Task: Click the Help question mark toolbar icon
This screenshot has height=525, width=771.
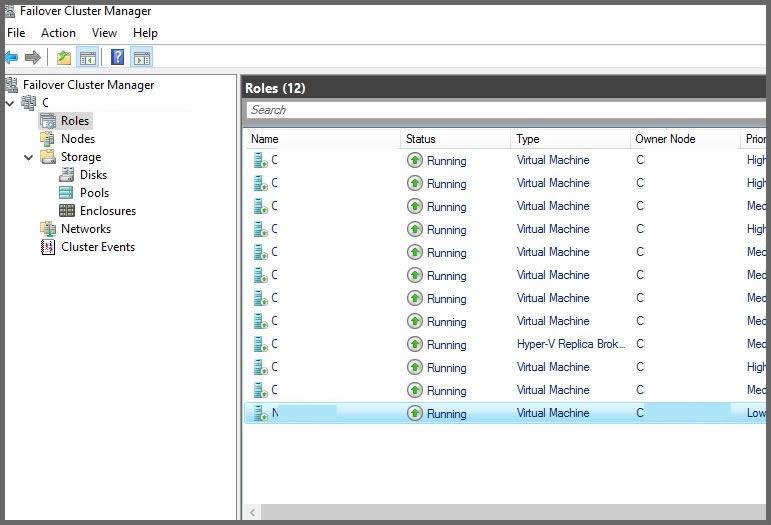Action: coord(118,57)
